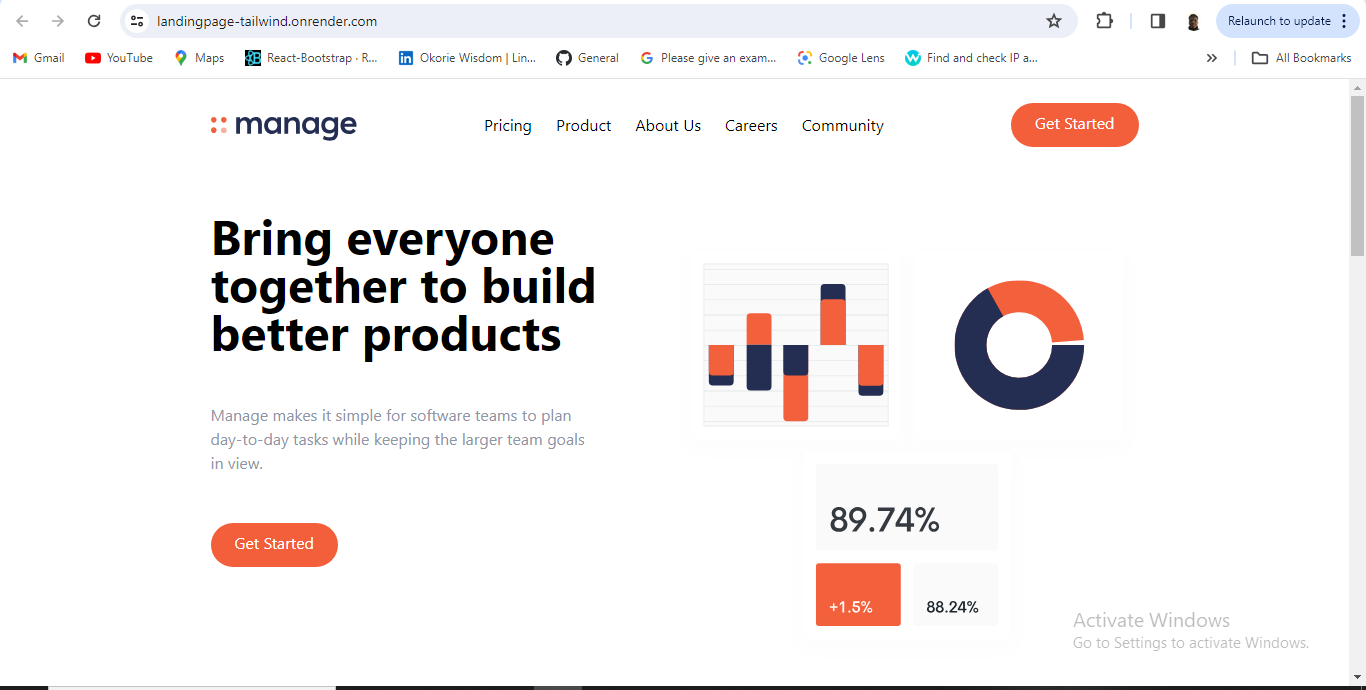Click the hero Get Started button
The image size is (1366, 690).
[x=274, y=545]
